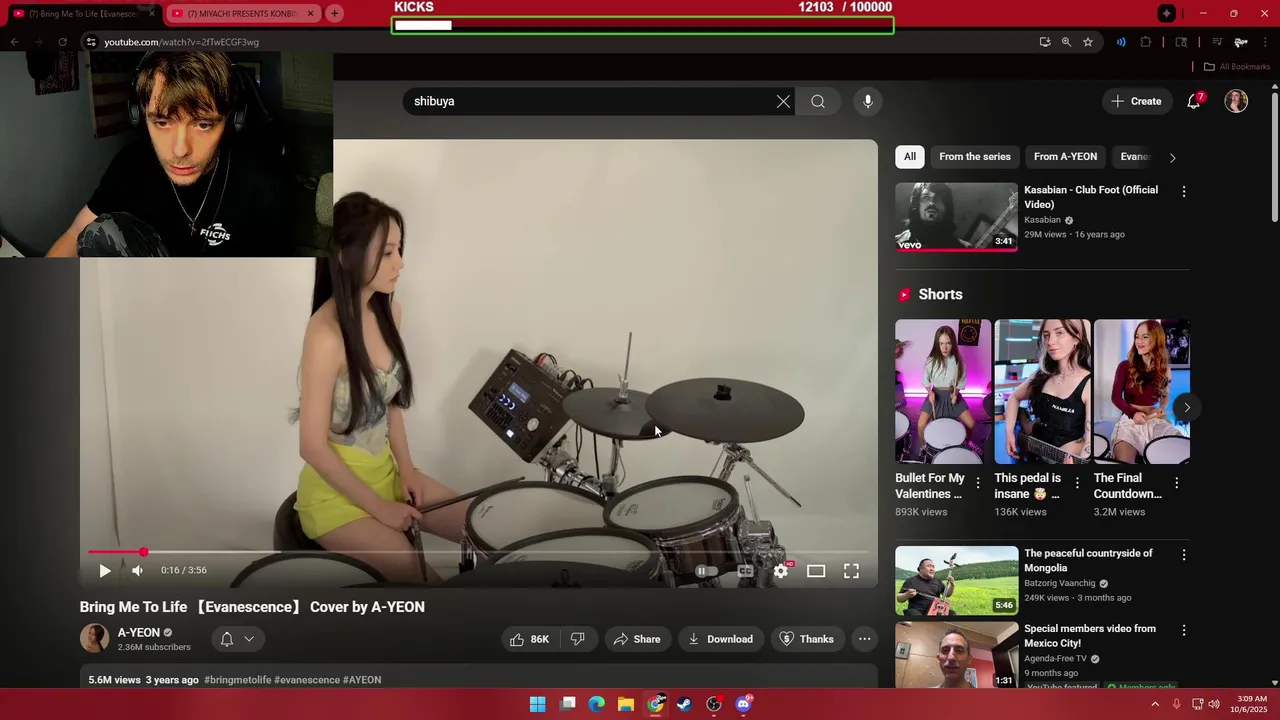Open Kasabian Club Foot video thumbnail
Viewport: 1280px width, 720px height.
click(x=956, y=216)
